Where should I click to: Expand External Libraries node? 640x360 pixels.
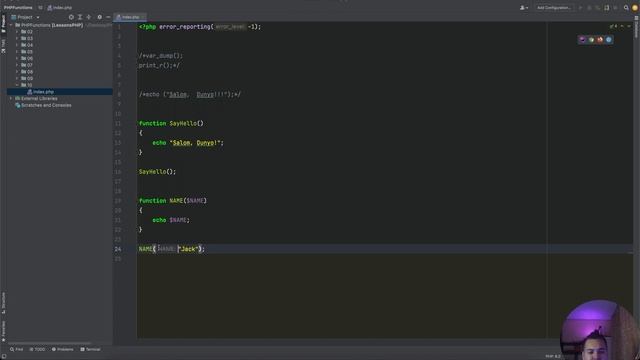coord(11,98)
